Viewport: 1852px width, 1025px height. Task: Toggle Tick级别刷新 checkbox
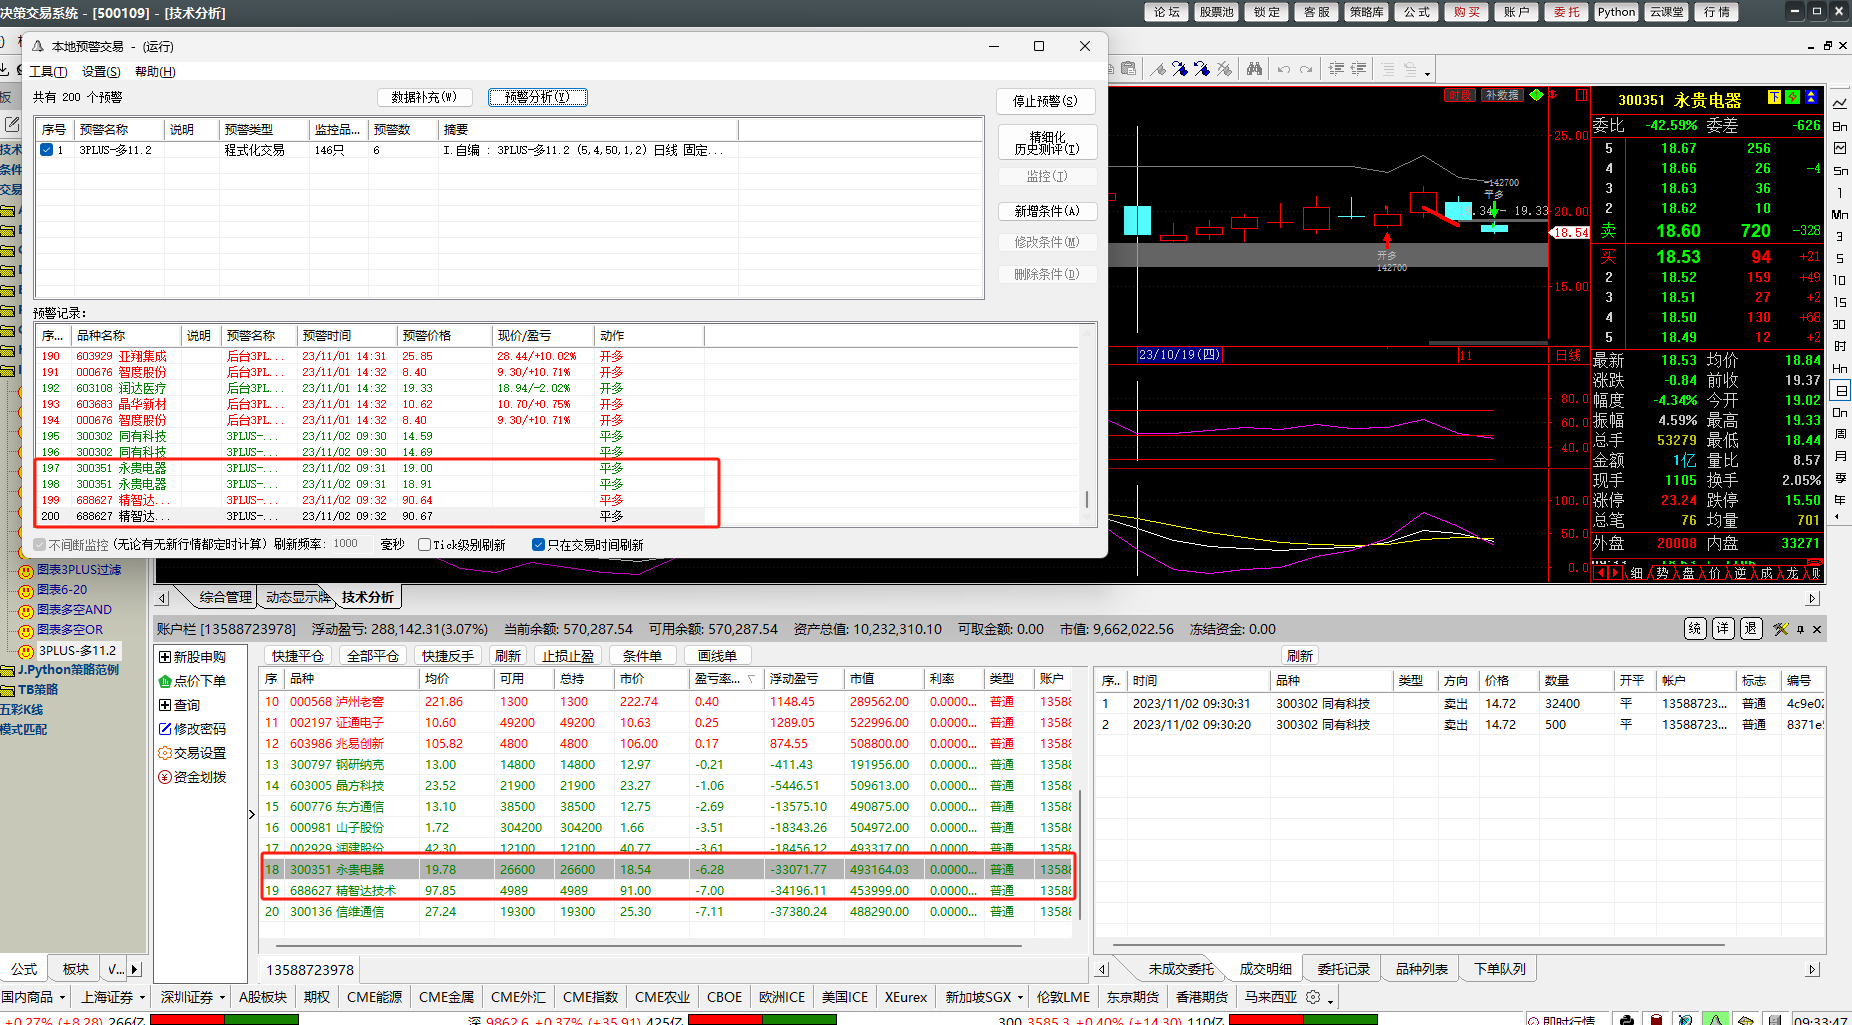point(424,545)
